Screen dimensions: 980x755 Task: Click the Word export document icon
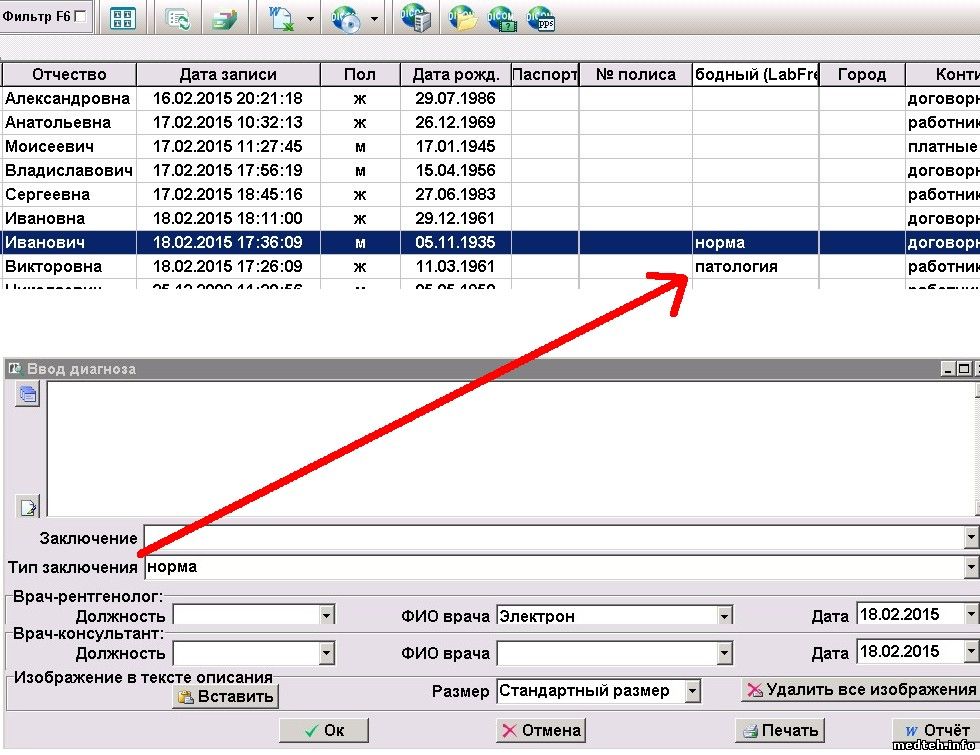coord(282,18)
